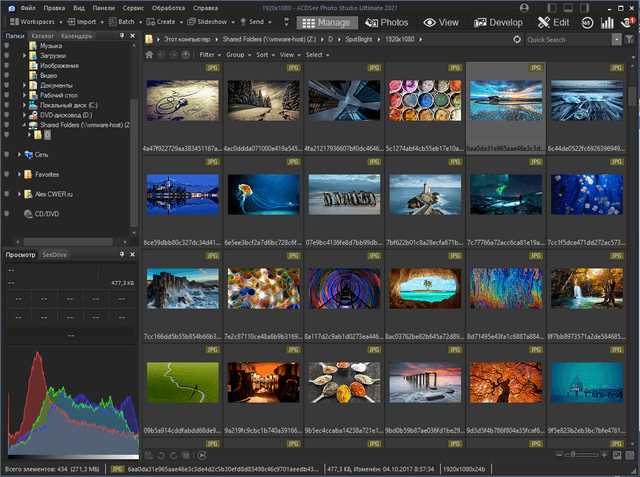Click the Import button

coord(86,21)
